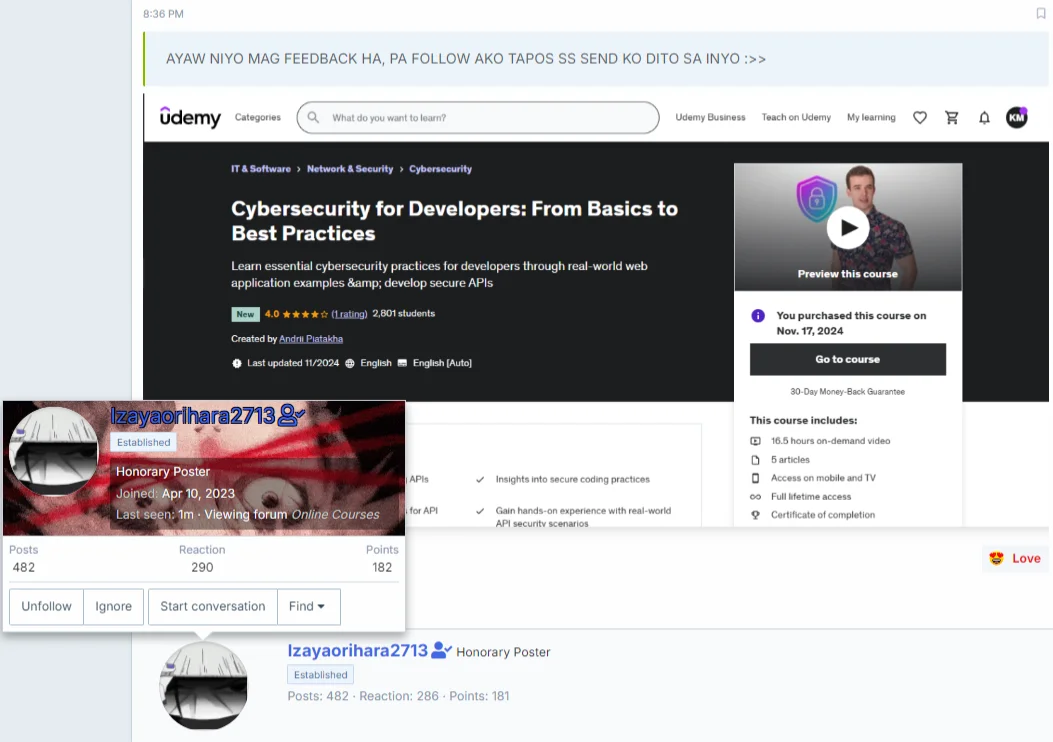
Task: Click the follow-status icon beside lower username
Action: [441, 650]
